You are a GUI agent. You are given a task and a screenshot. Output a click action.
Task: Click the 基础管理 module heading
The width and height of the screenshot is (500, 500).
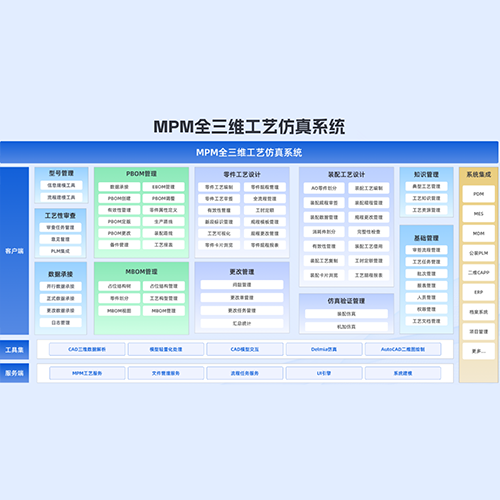pyautogui.click(x=426, y=238)
